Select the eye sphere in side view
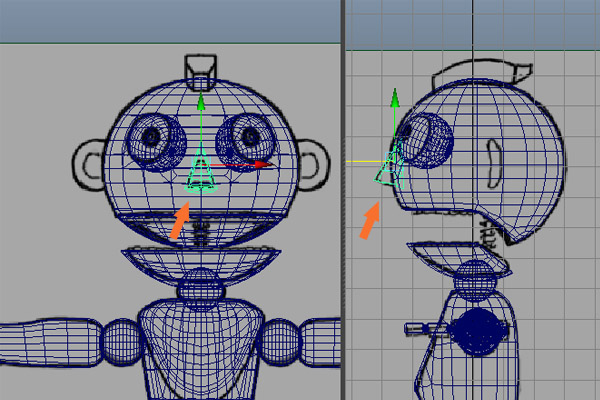600x400 pixels. click(425, 141)
